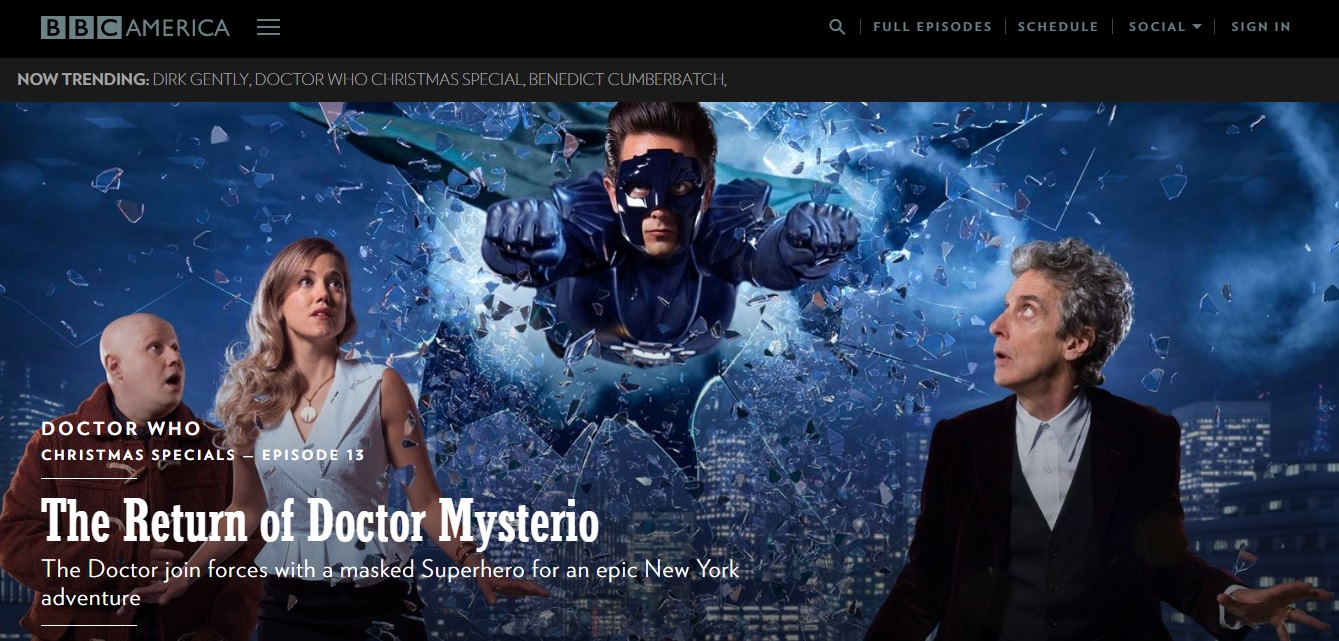The width and height of the screenshot is (1339, 641).
Task: Open the Schedule page
Action: (1058, 27)
